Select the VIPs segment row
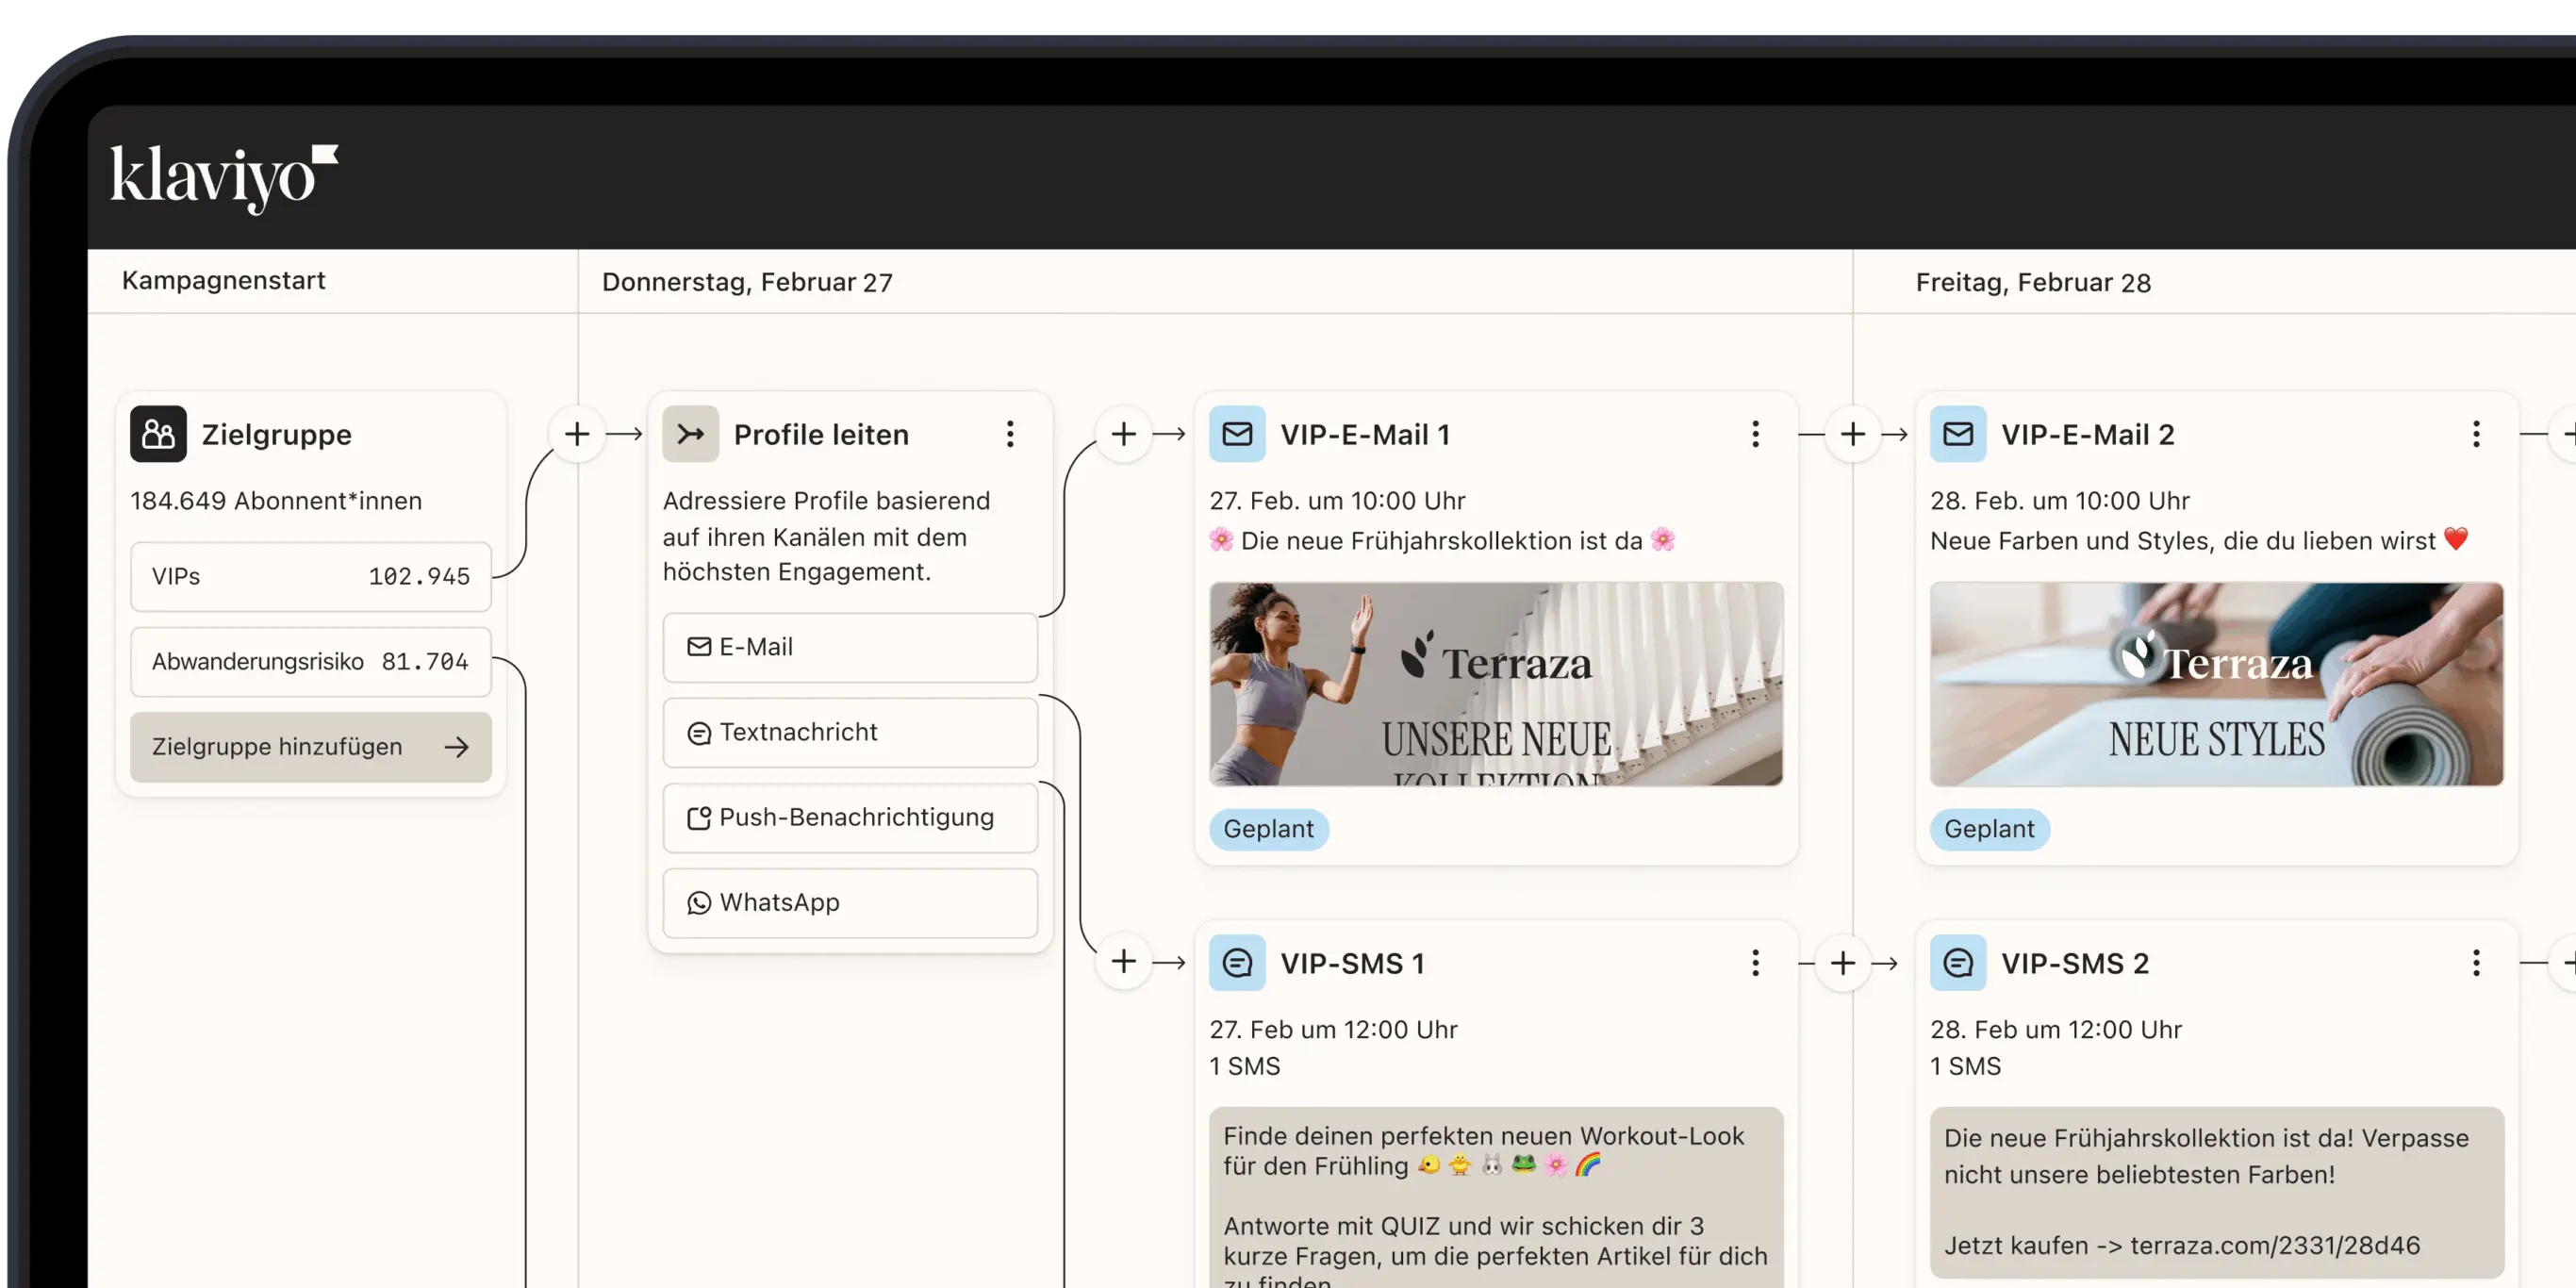The height and width of the screenshot is (1288, 2576). click(311, 577)
